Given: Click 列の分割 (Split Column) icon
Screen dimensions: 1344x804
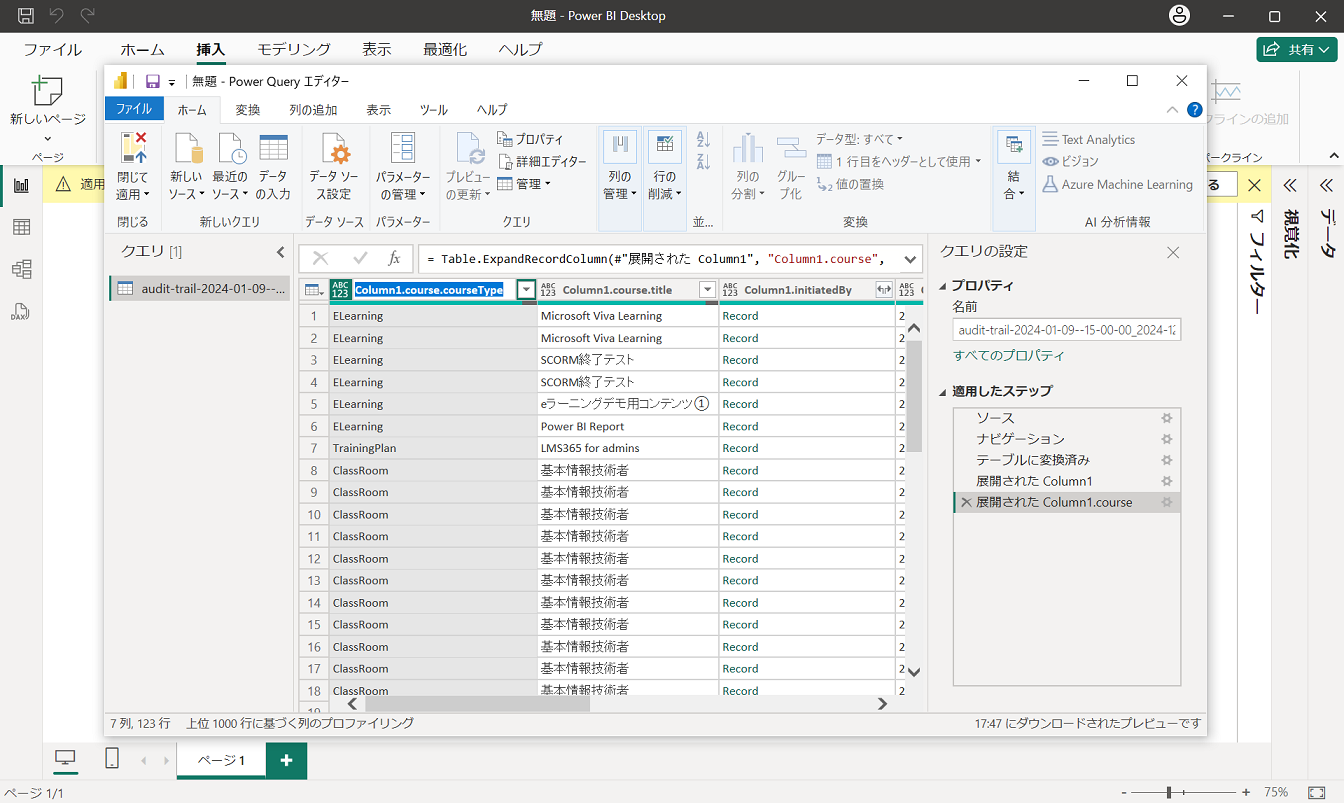Looking at the screenshot, I should (747, 148).
